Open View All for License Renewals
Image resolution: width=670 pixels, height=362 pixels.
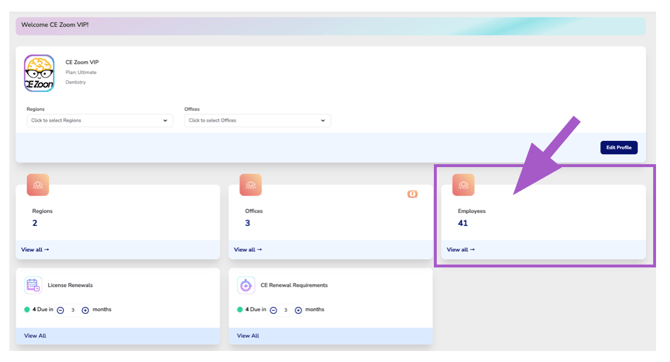click(35, 336)
